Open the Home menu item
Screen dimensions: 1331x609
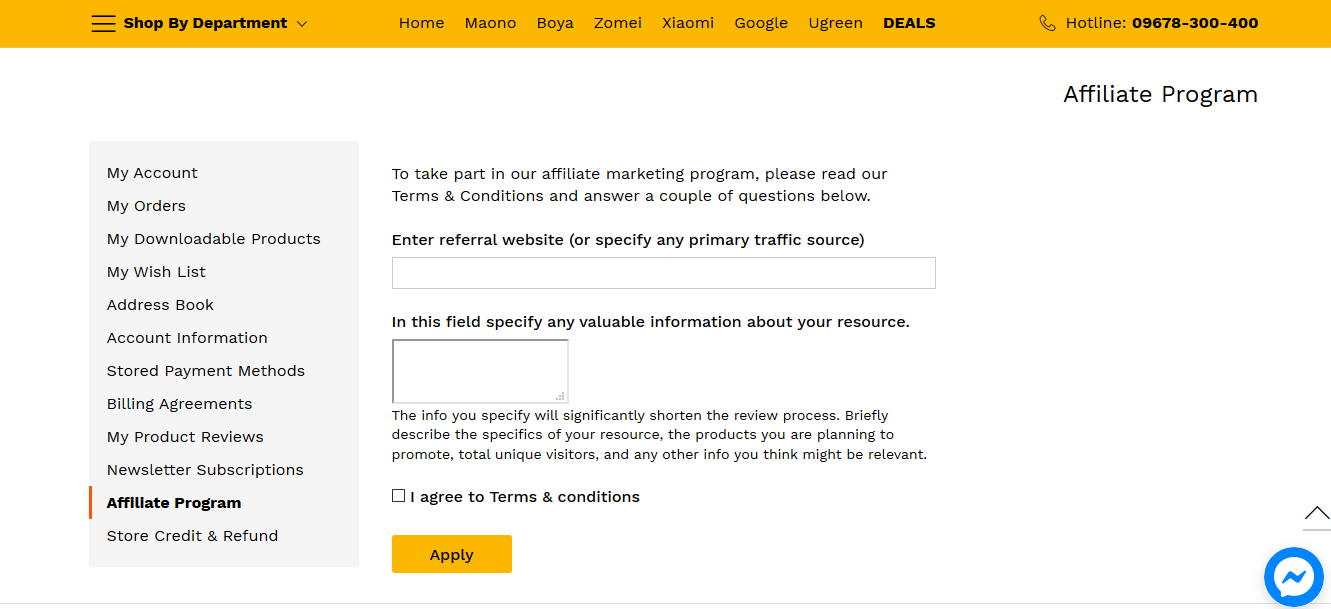point(421,23)
